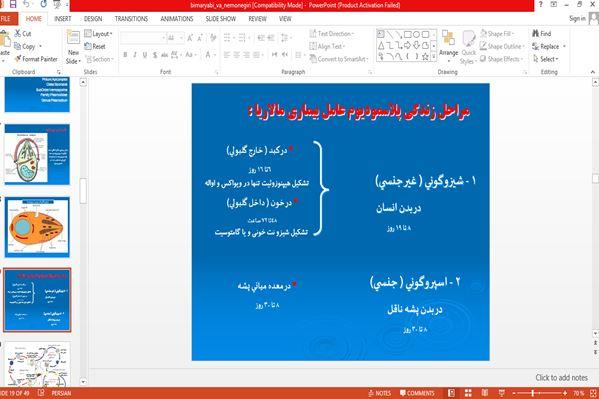This screenshot has height=399, width=599.
Task: Click the 70% zoom level
Action: coord(578,393)
